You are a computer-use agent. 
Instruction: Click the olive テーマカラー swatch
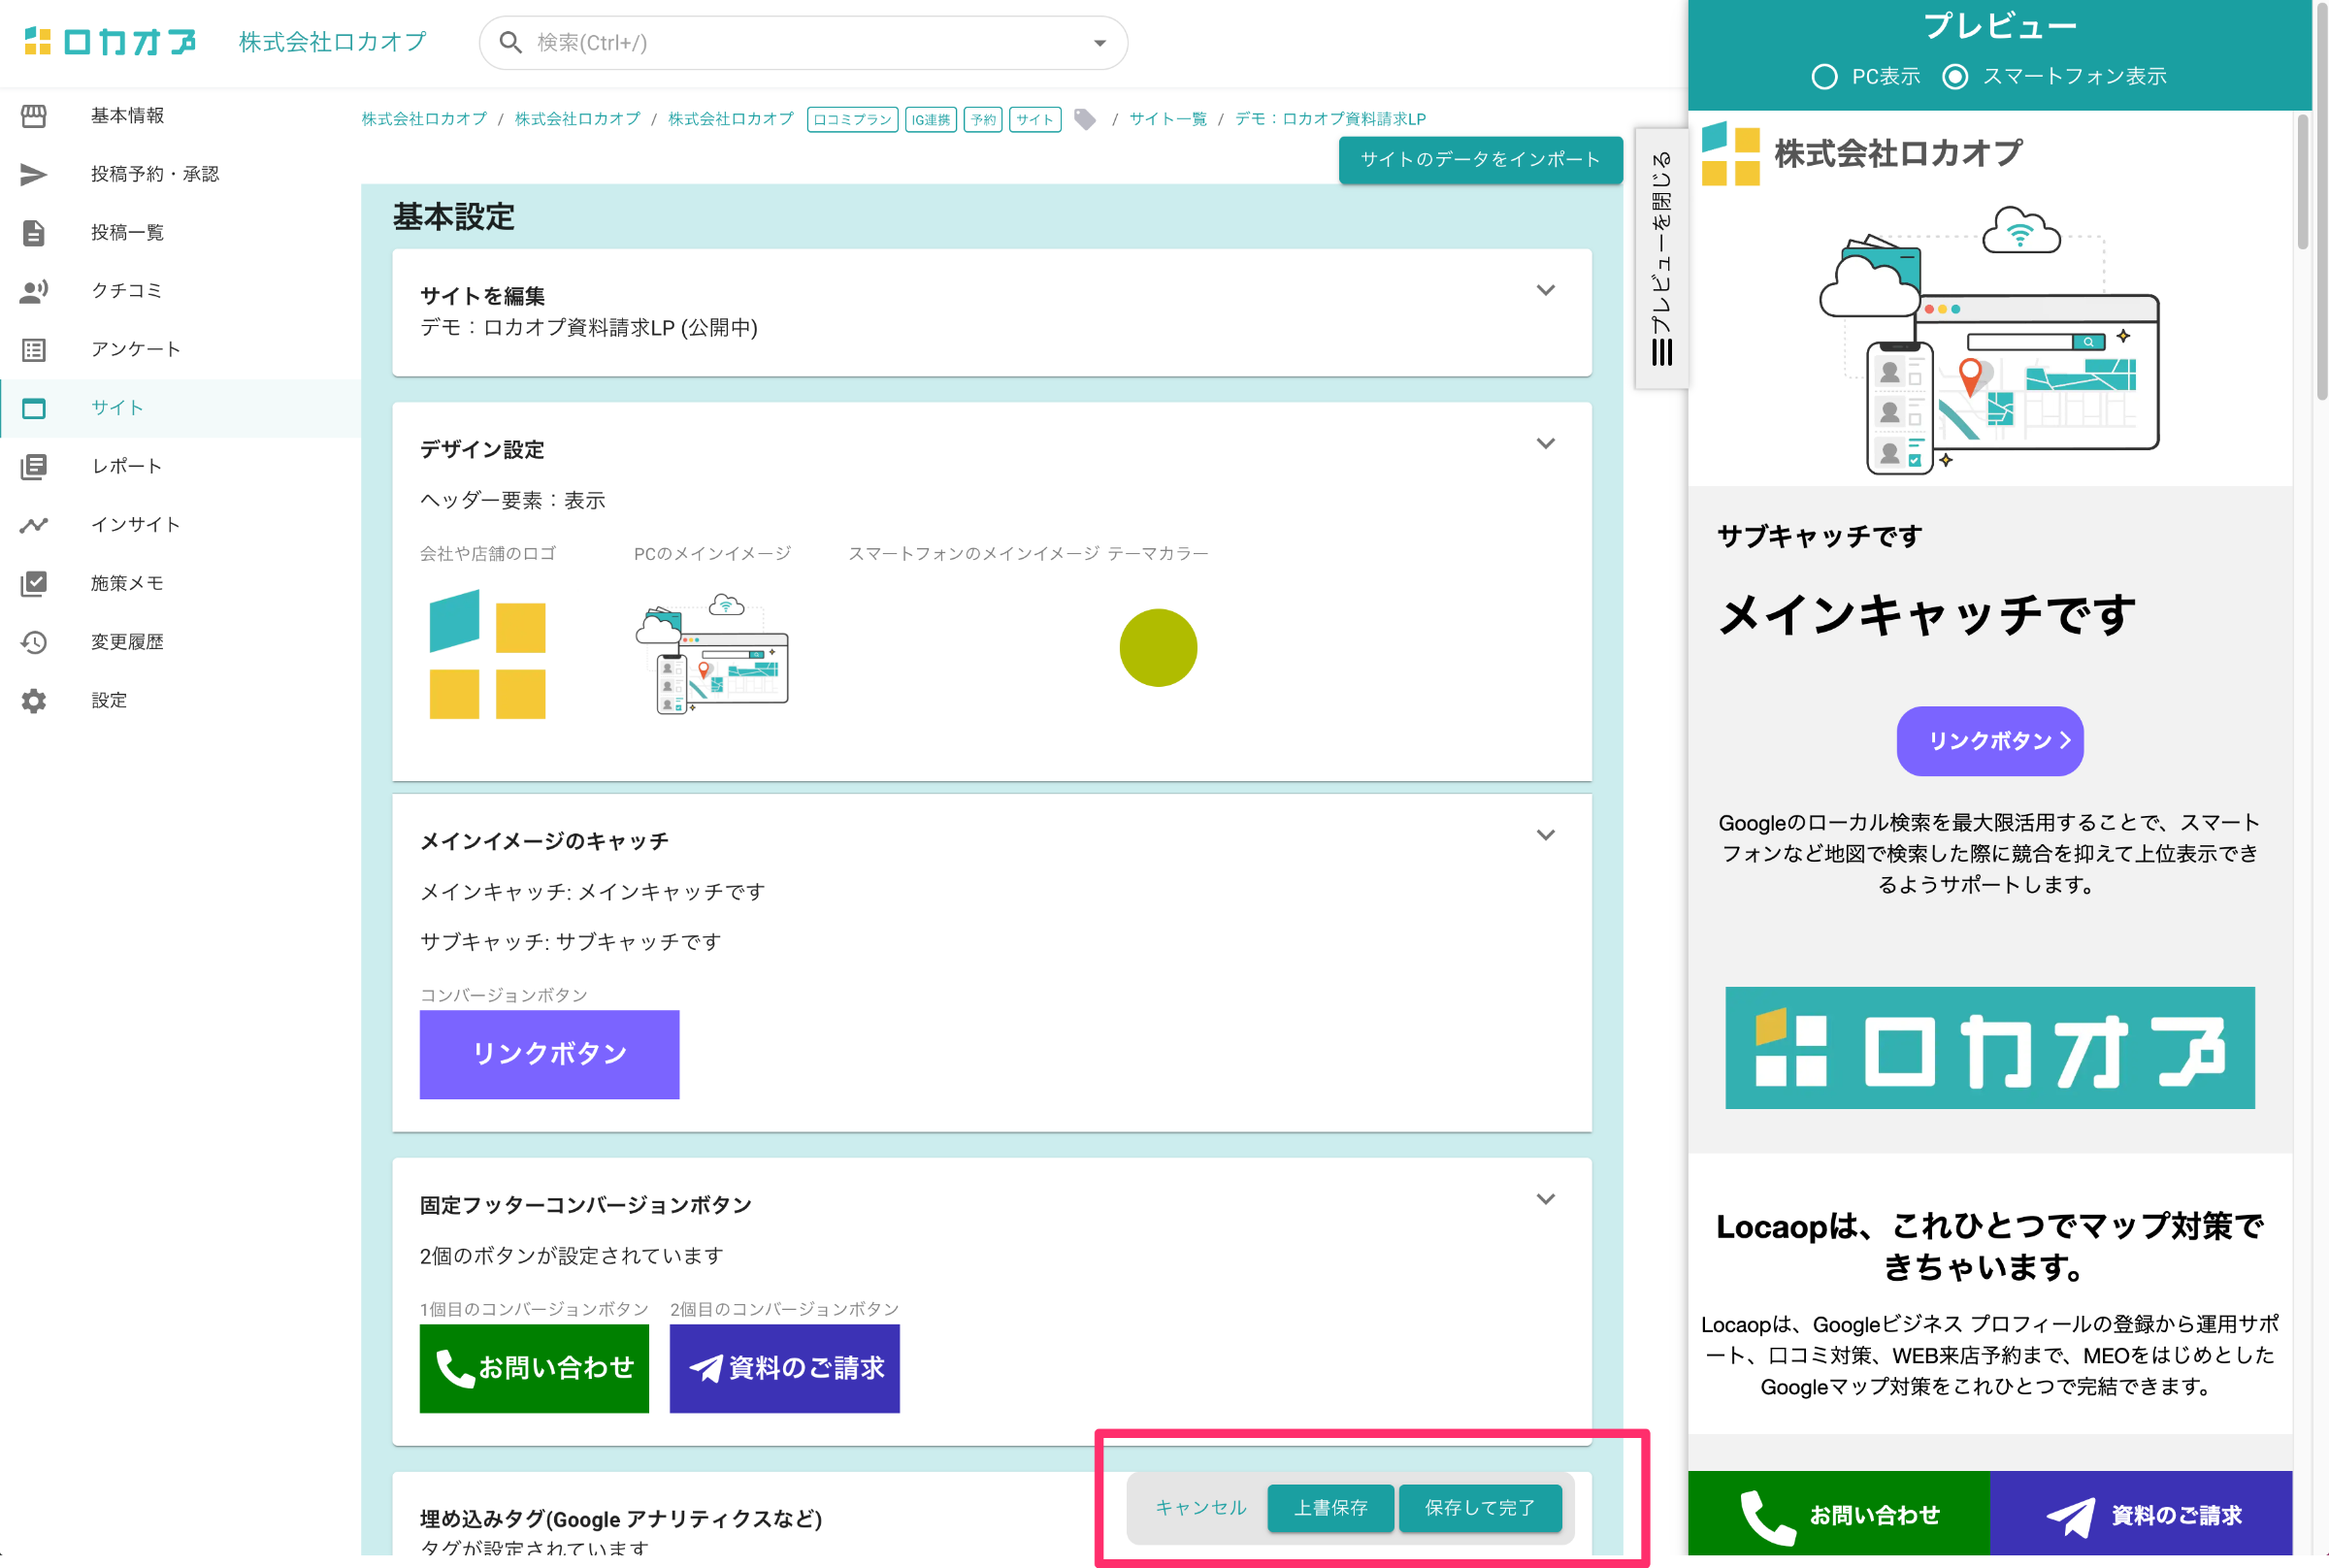click(1158, 648)
